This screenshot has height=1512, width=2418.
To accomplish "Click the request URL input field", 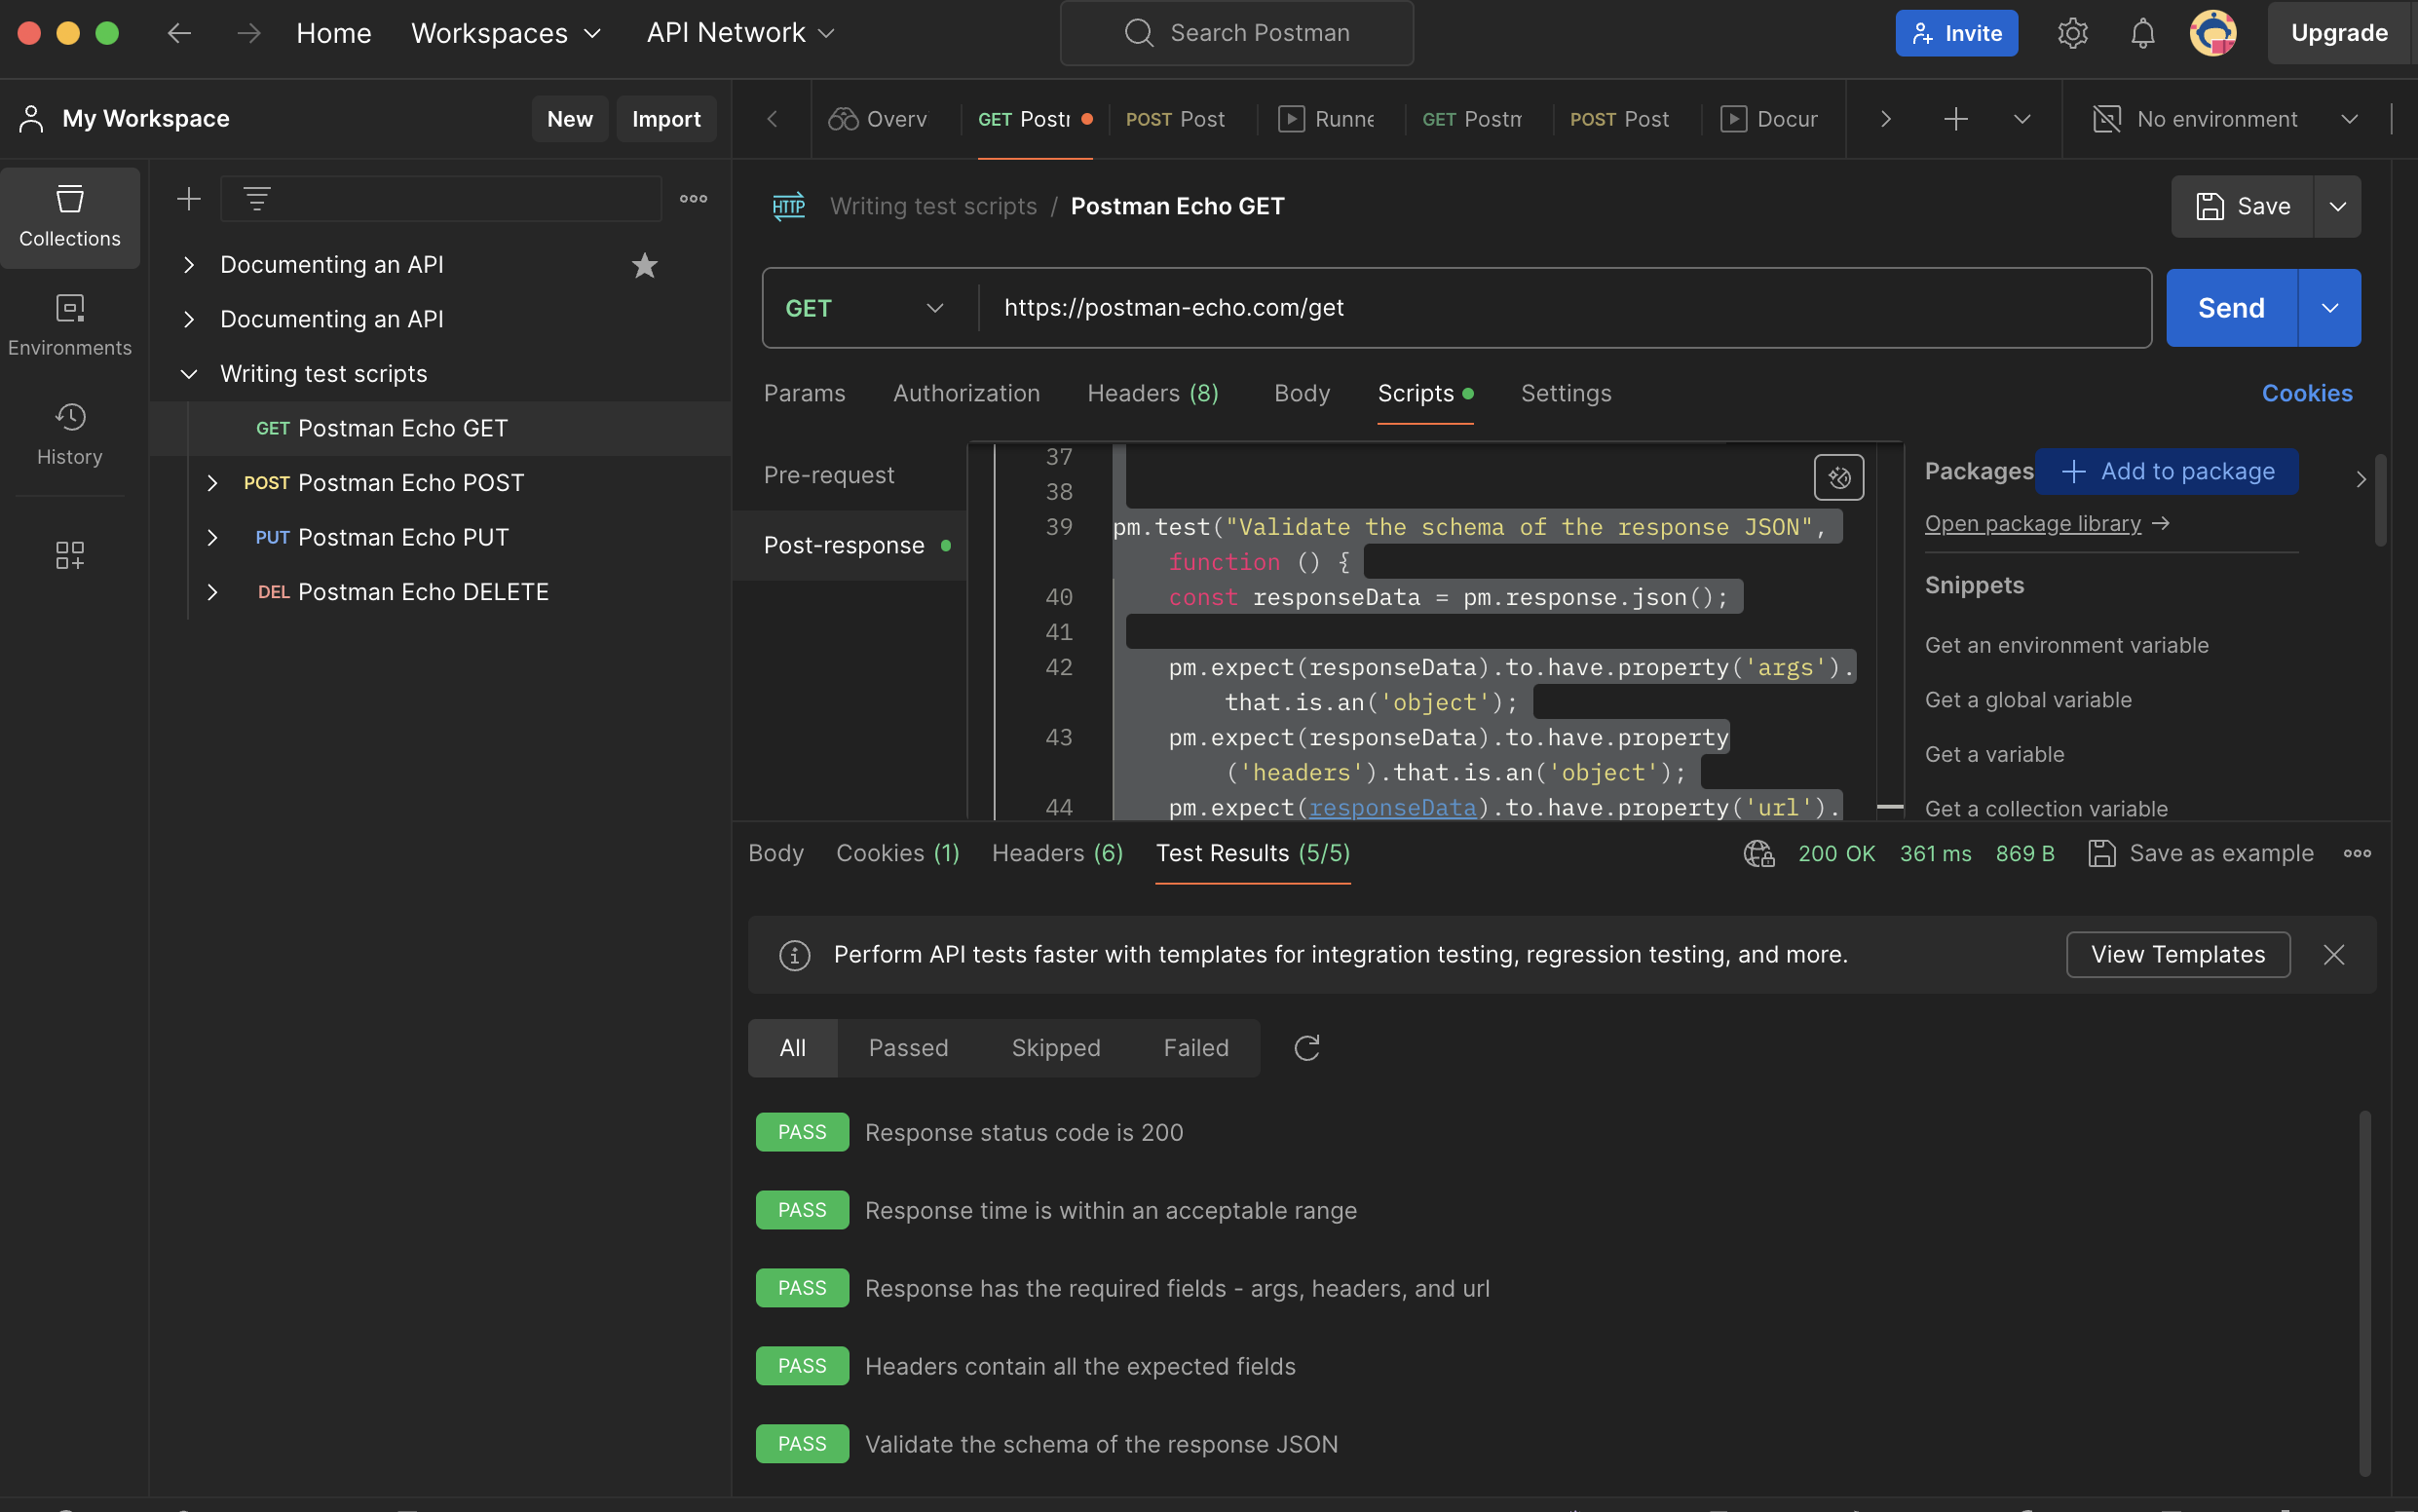I will [x=1560, y=308].
